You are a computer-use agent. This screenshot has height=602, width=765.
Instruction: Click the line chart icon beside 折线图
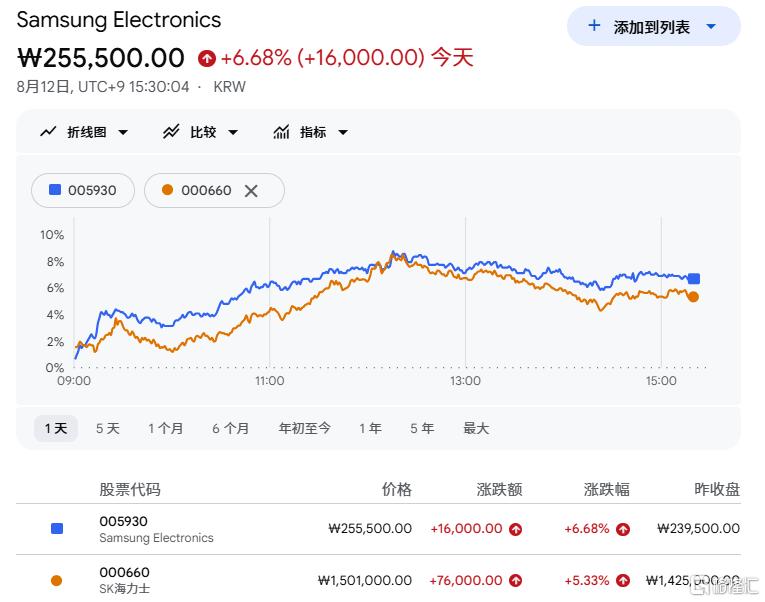pos(48,132)
